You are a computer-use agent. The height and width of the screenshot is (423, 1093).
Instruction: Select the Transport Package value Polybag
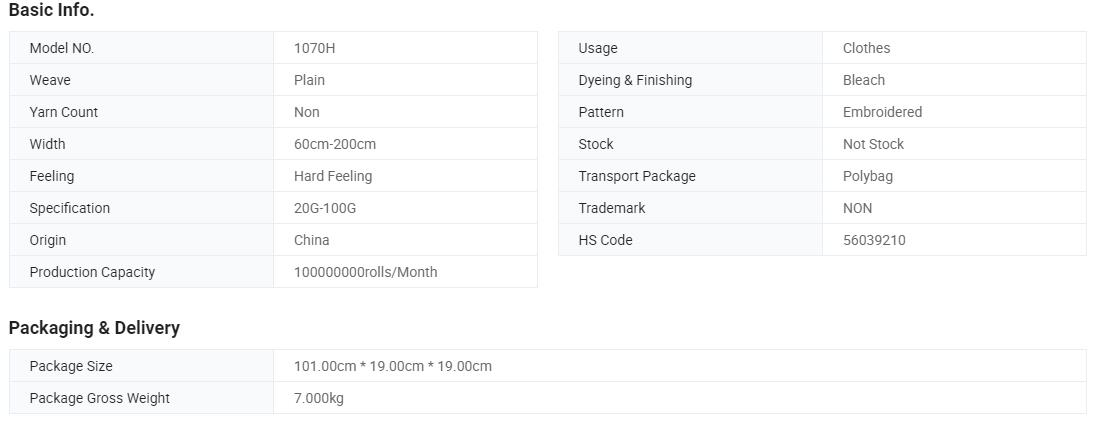868,176
